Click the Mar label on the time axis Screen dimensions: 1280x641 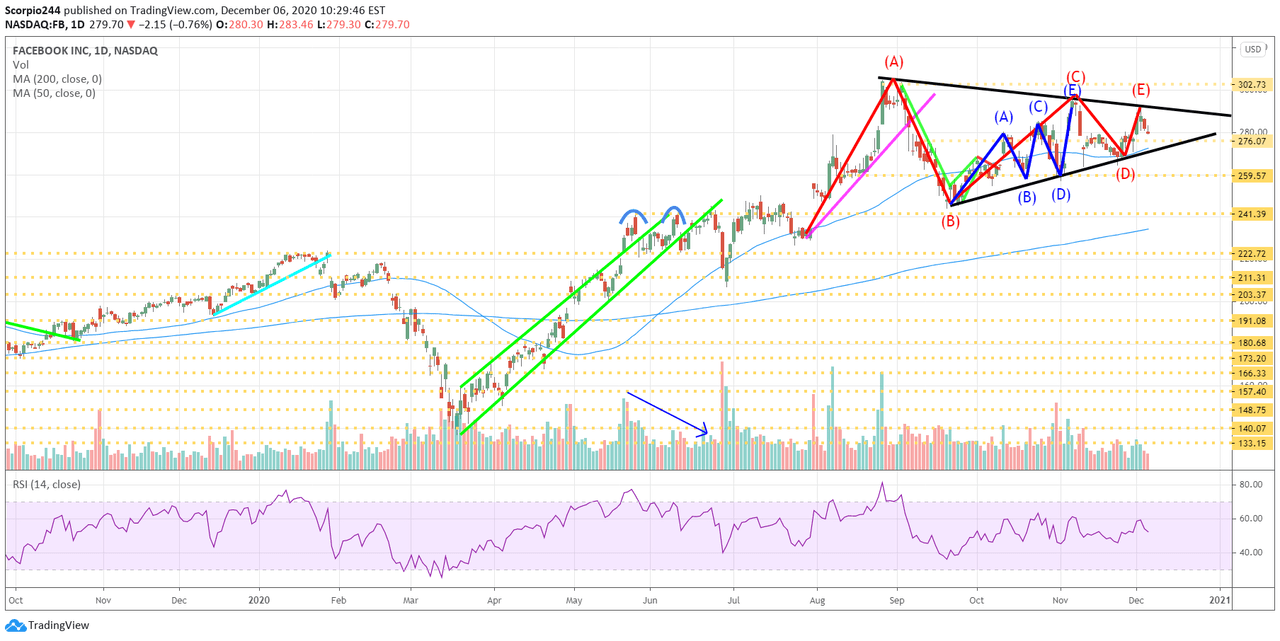[x=412, y=602]
